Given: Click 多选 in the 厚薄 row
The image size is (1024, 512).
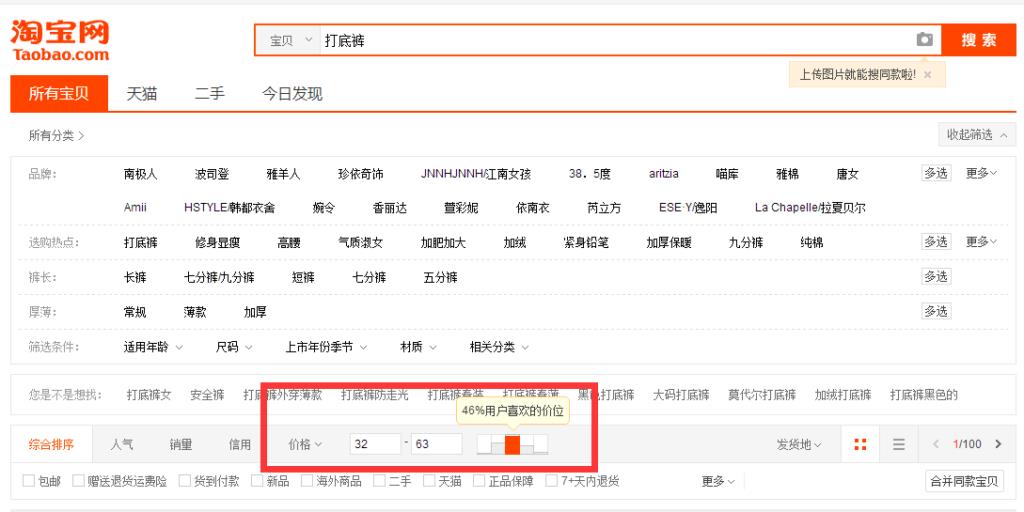Looking at the screenshot, I should coord(936,312).
